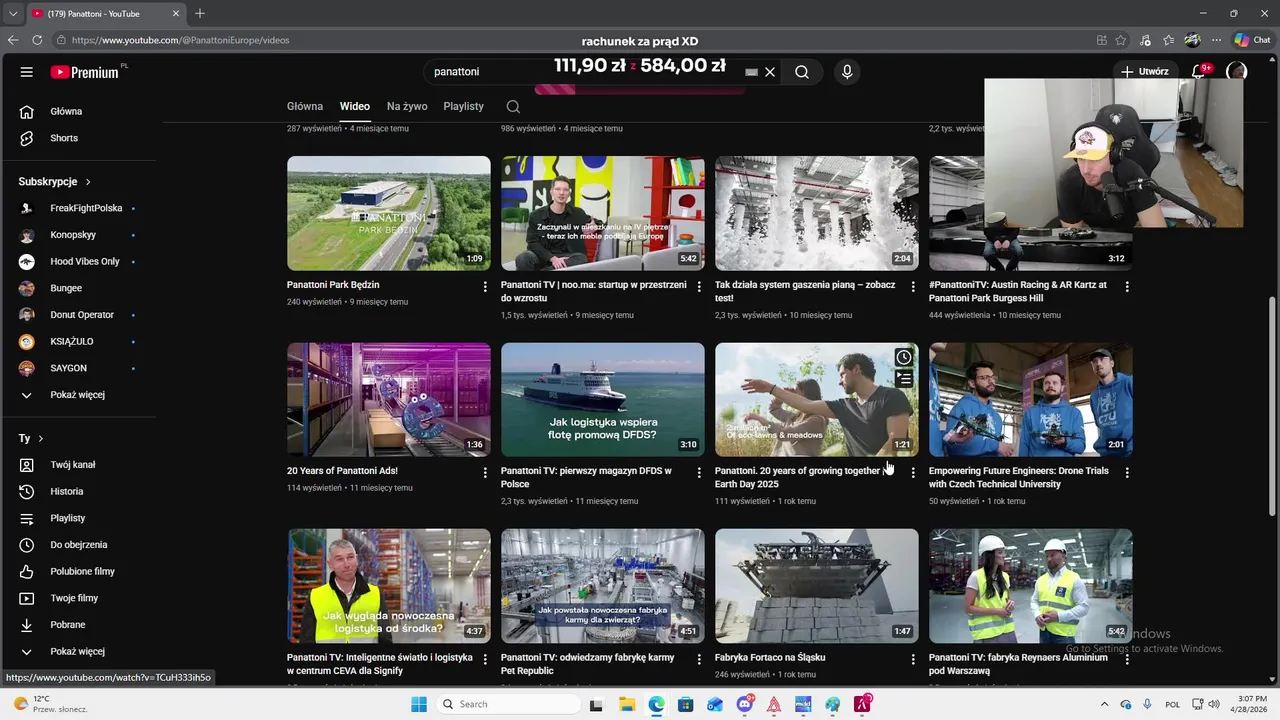Open Fabryka Fortaco na Śląsku video title
The width and height of the screenshot is (1280, 720).
point(770,658)
